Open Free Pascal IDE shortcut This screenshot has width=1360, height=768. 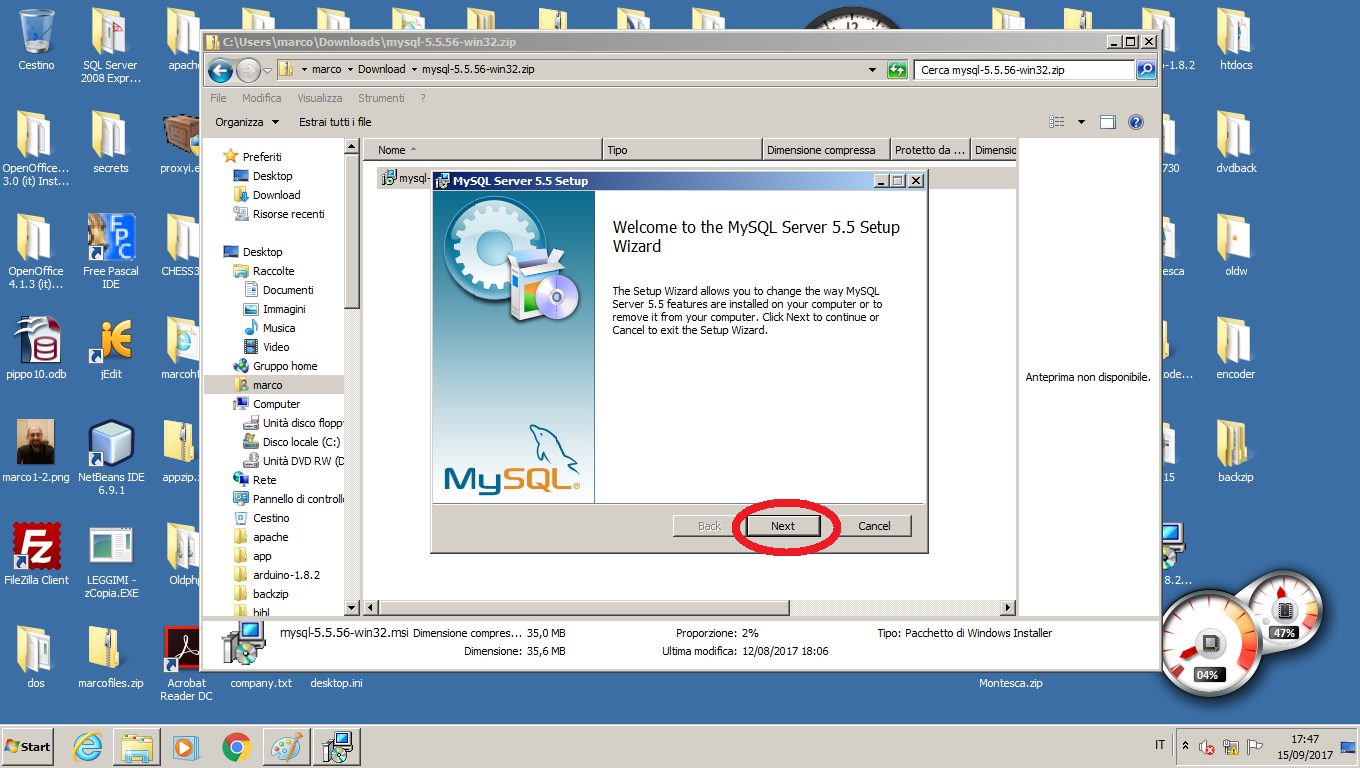(x=110, y=238)
